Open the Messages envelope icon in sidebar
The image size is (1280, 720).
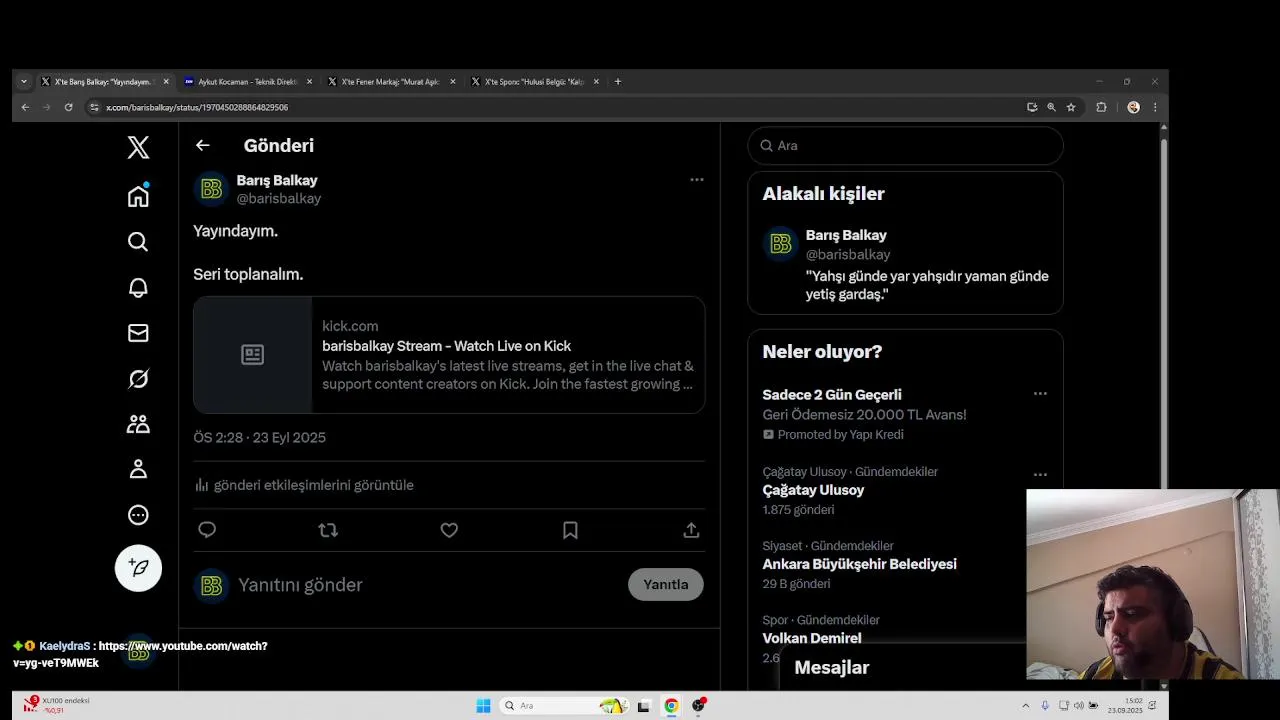pyautogui.click(x=138, y=333)
